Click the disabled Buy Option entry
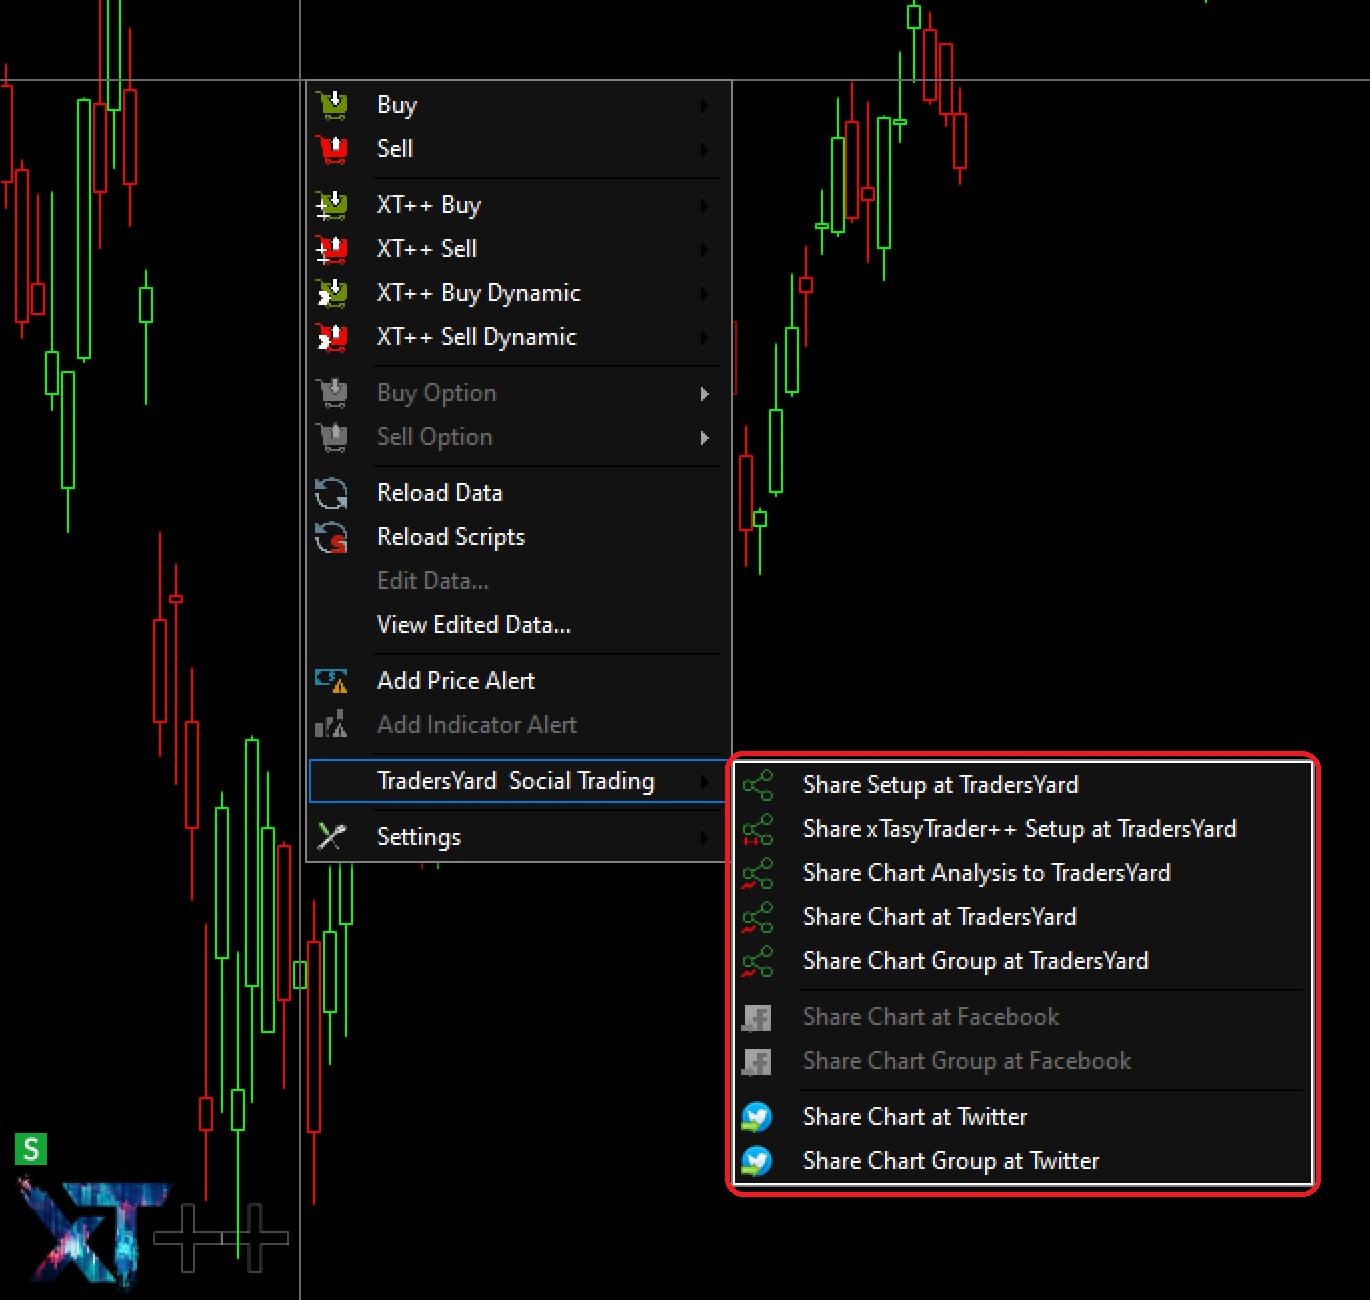Image resolution: width=1370 pixels, height=1300 pixels. click(x=518, y=393)
